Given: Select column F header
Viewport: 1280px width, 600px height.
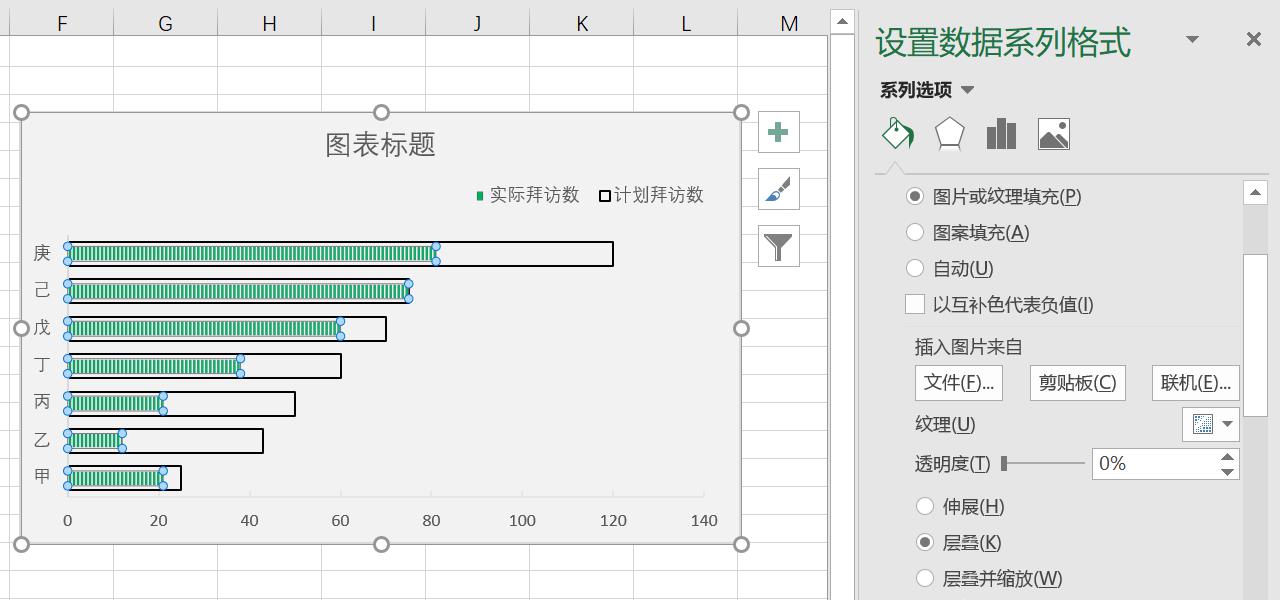Looking at the screenshot, I should (x=62, y=23).
